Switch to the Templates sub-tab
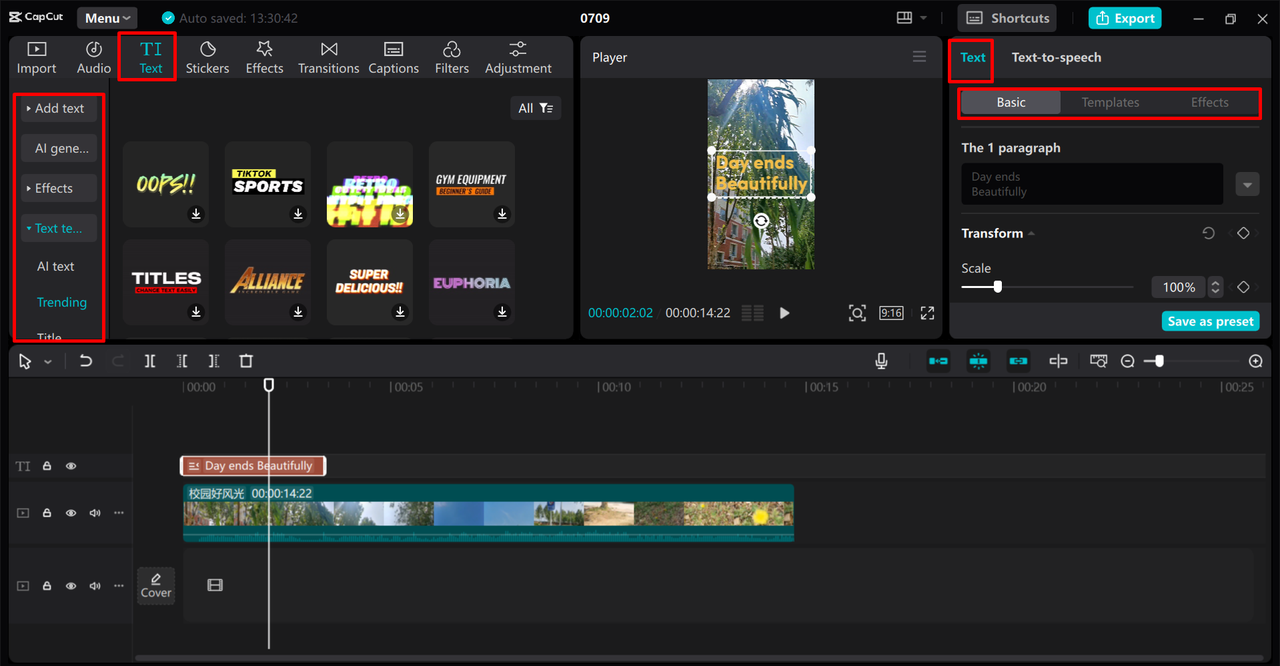Viewport: 1280px width, 666px height. pyautogui.click(x=1110, y=102)
